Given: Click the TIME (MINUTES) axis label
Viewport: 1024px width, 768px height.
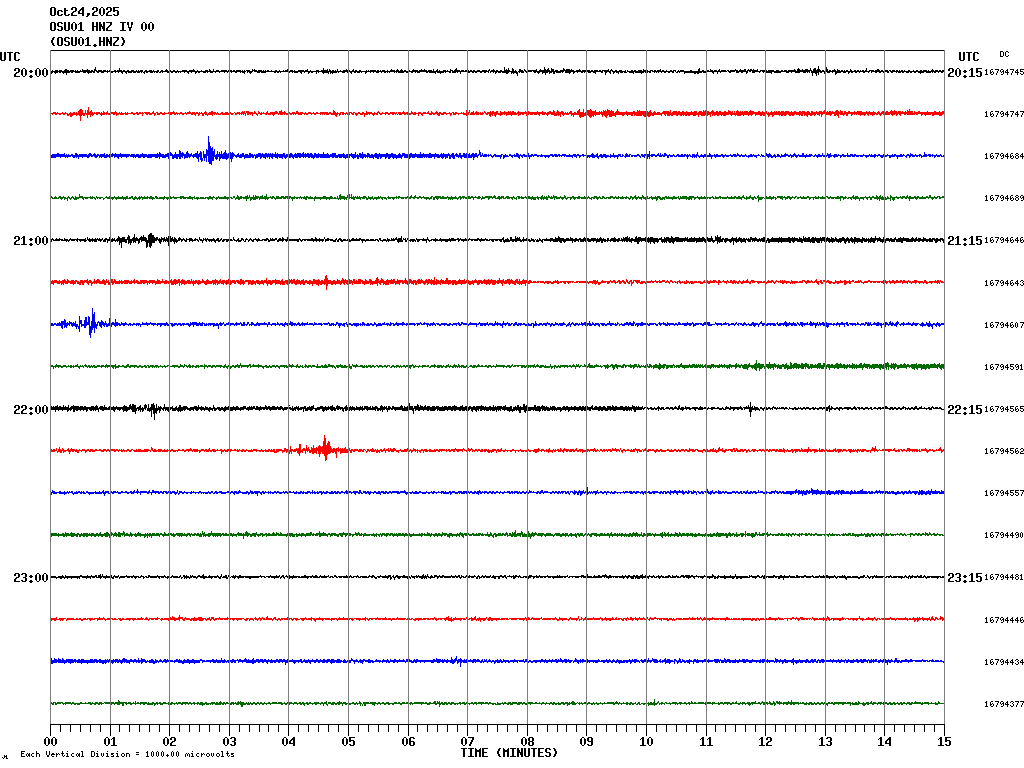Looking at the screenshot, I should click(x=509, y=752).
